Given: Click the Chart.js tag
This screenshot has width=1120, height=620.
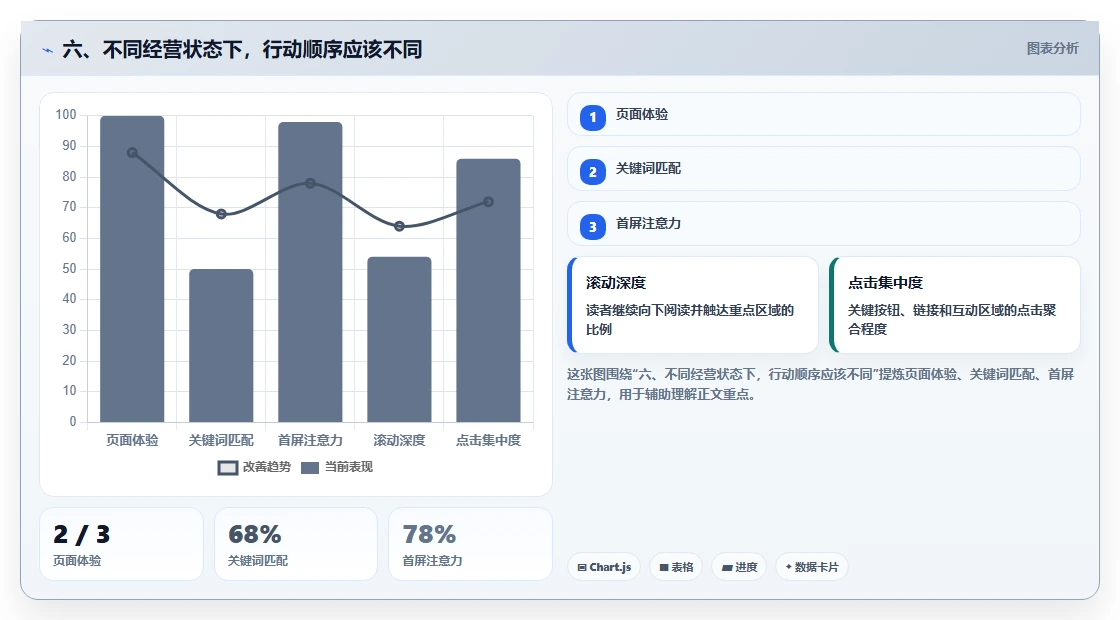Looking at the screenshot, I should (x=604, y=567).
